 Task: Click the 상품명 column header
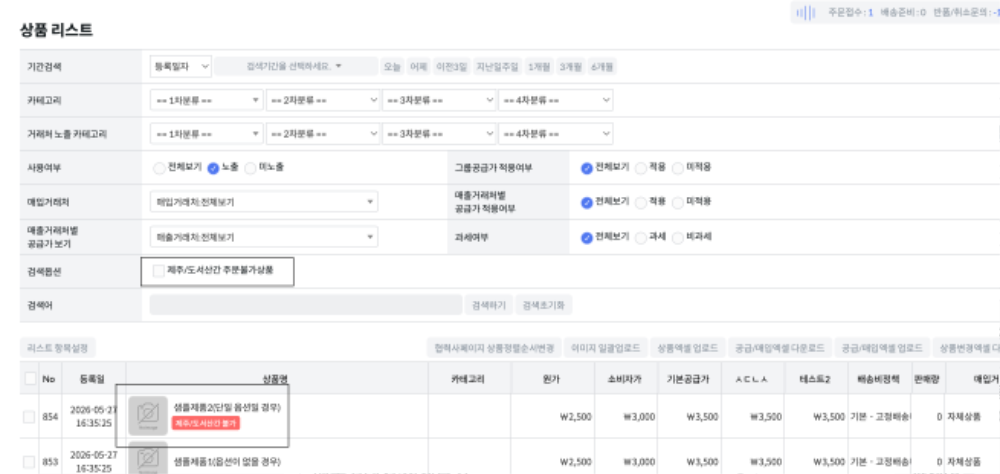point(277,378)
